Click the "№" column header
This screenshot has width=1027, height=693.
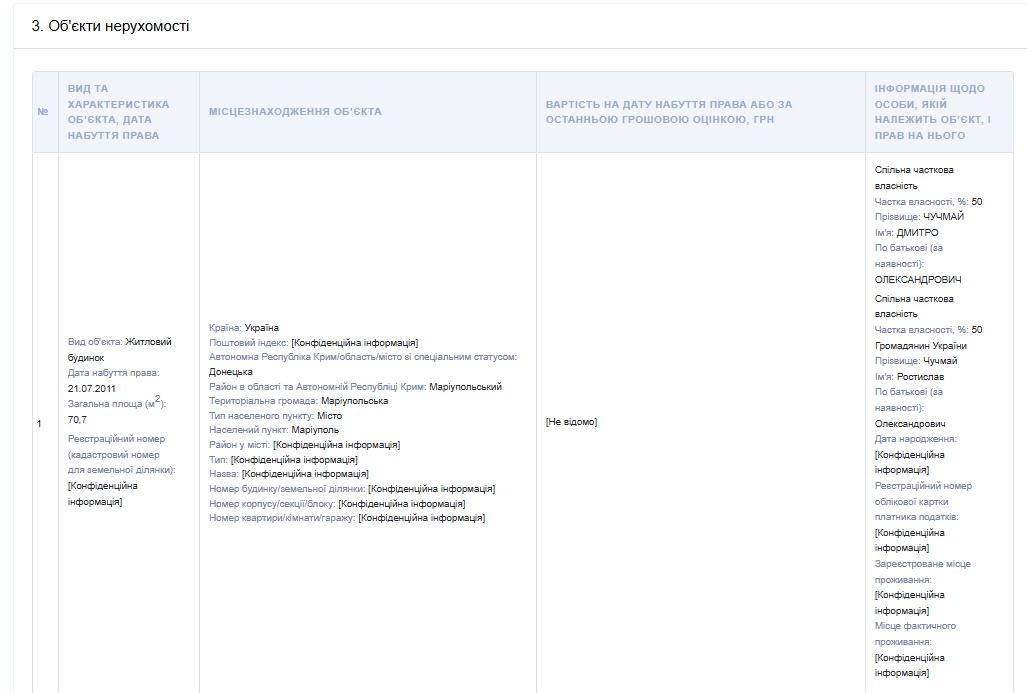43,112
